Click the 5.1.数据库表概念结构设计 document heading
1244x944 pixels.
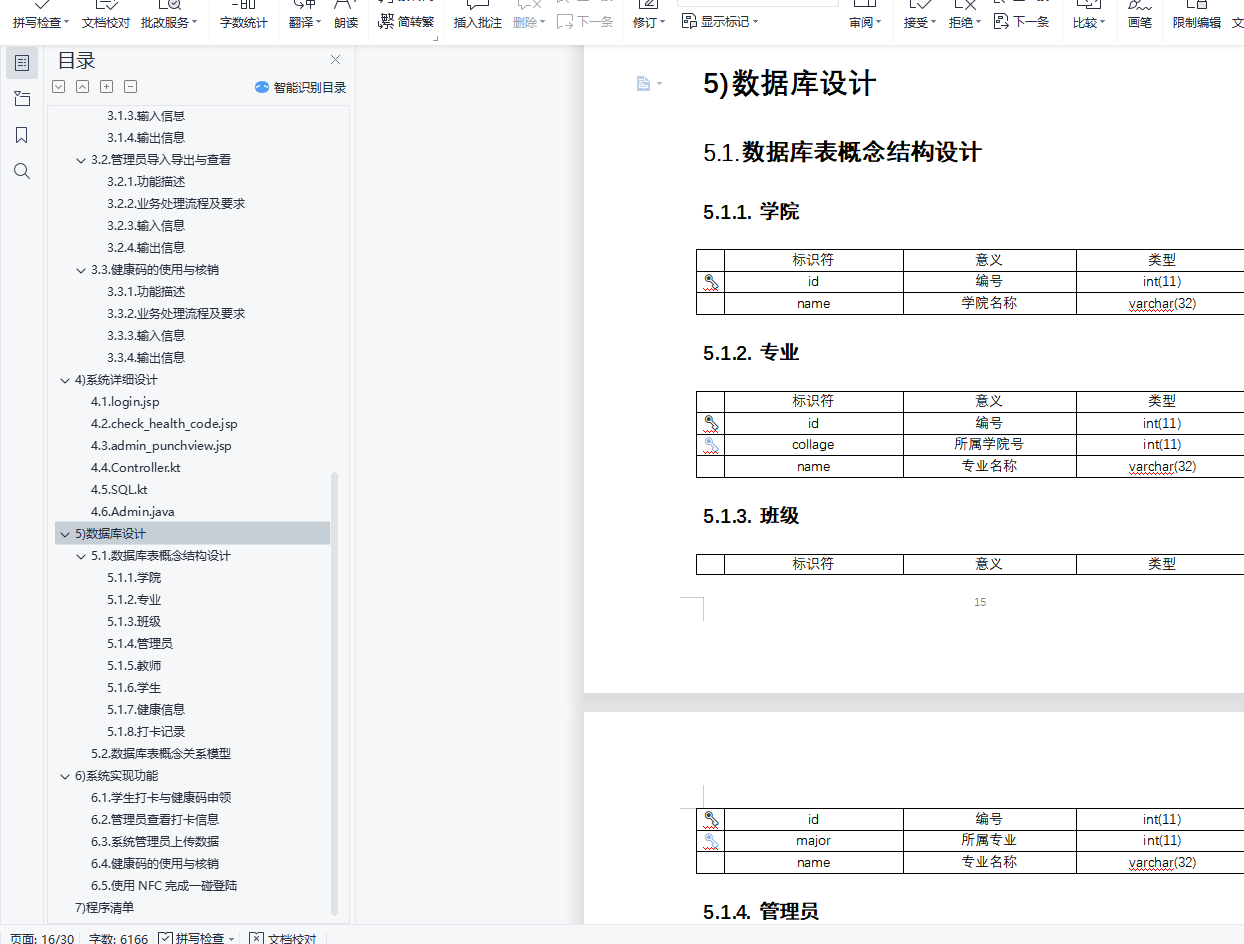point(842,152)
